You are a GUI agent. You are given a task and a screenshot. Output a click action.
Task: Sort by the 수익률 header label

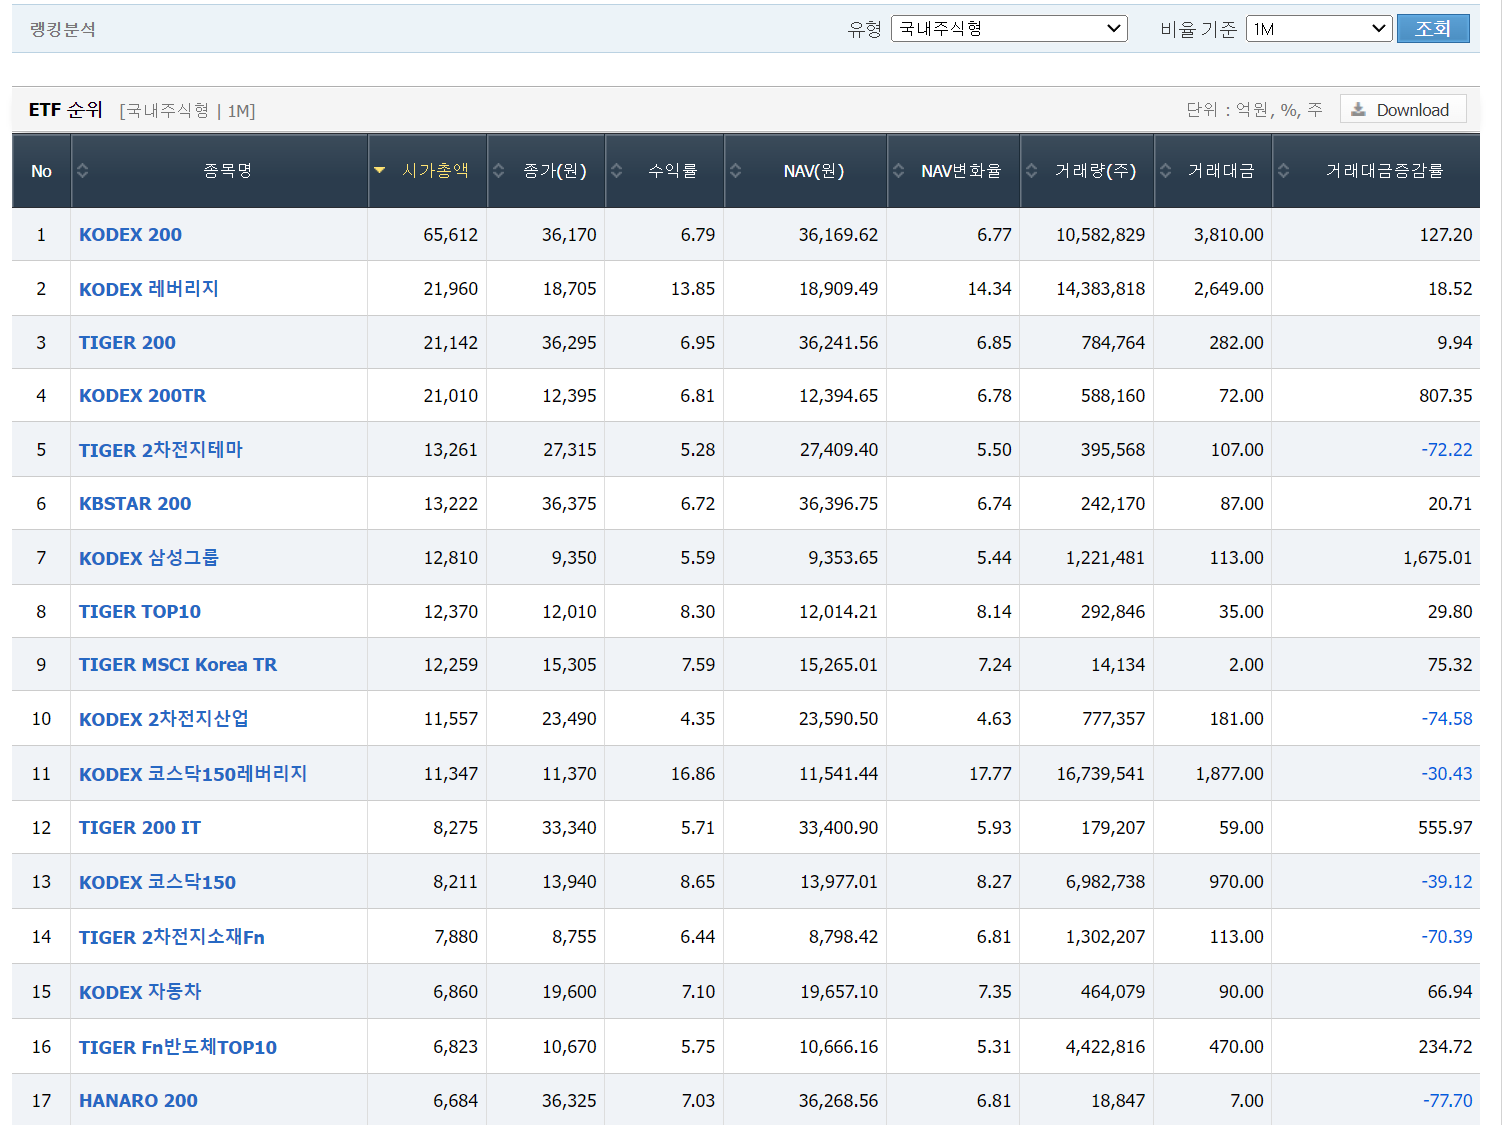click(673, 171)
